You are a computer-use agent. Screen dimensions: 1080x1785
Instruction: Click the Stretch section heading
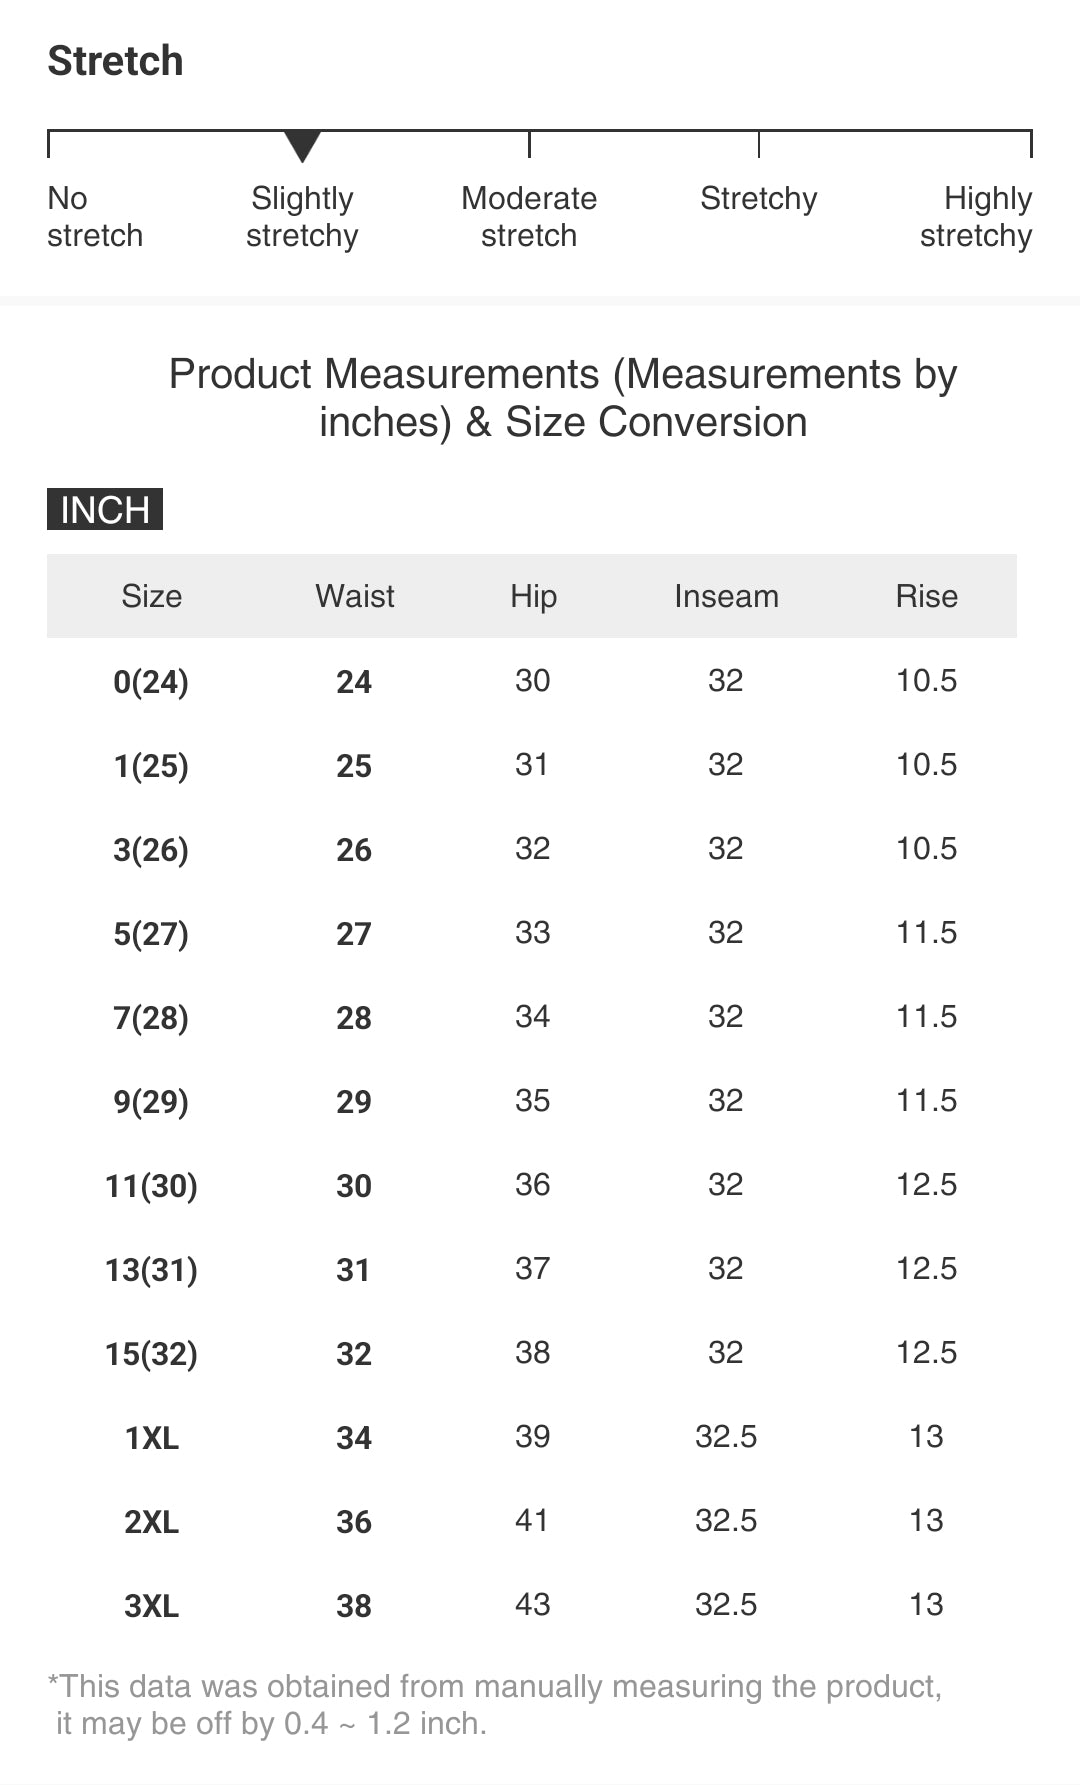coord(116,61)
